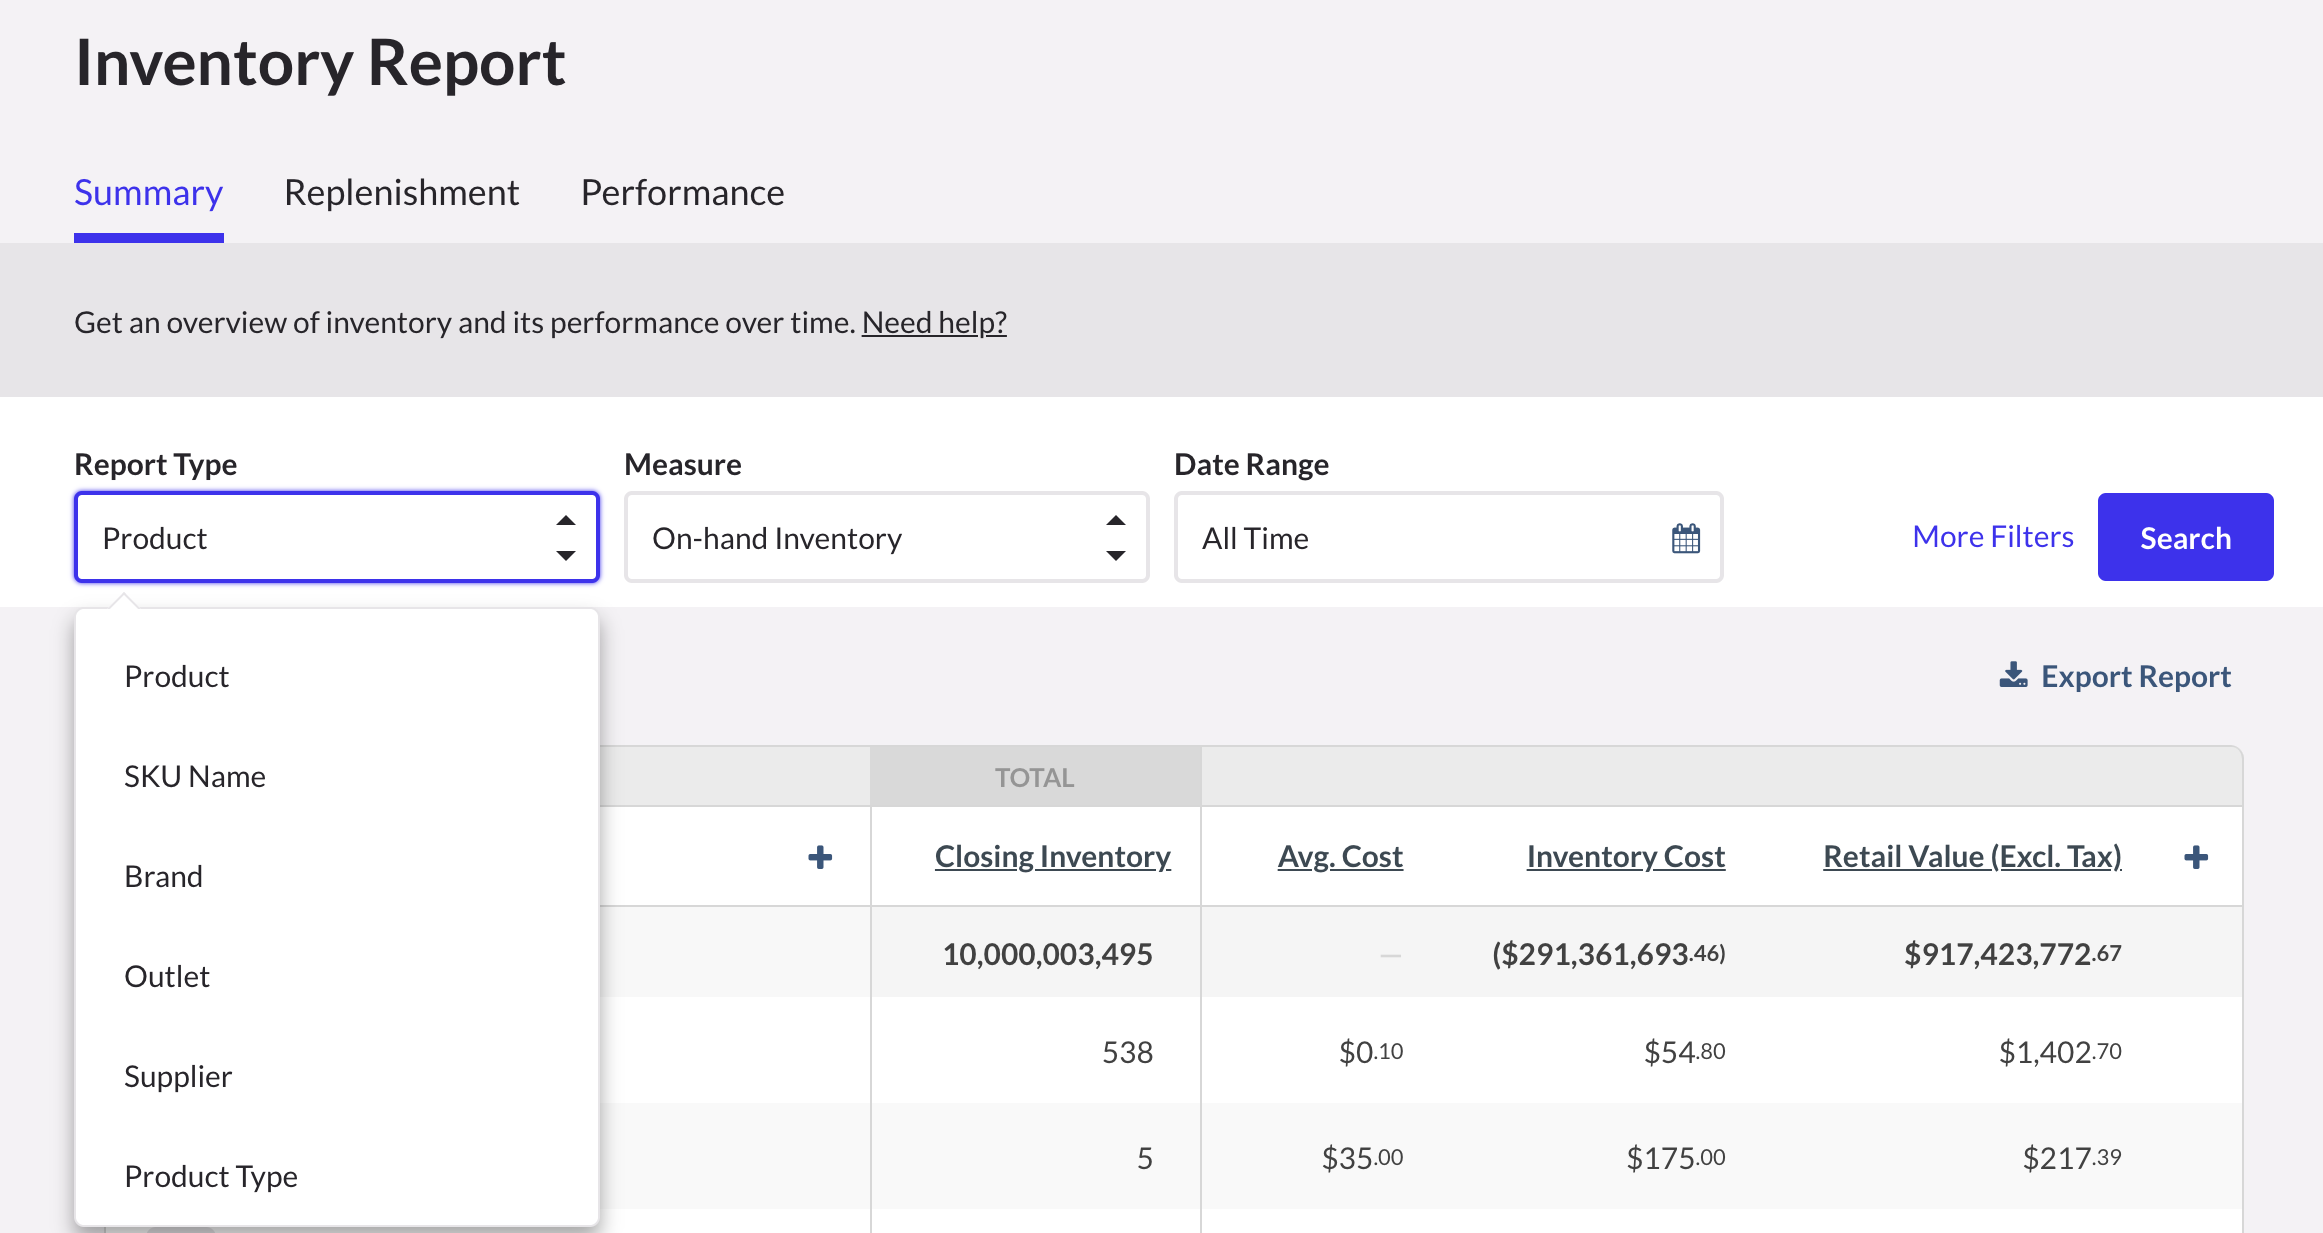Click the Export Report download icon
This screenshot has width=2323, height=1233.
click(2013, 675)
